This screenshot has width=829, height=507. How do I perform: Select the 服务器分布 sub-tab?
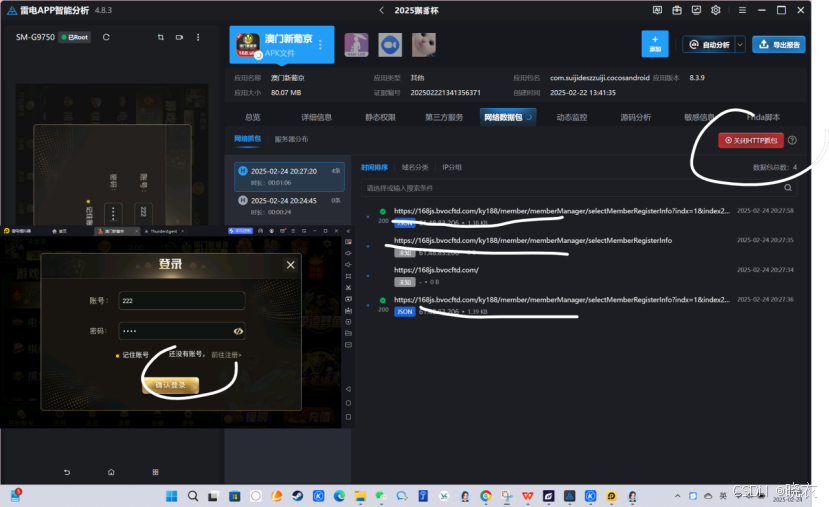(291, 139)
